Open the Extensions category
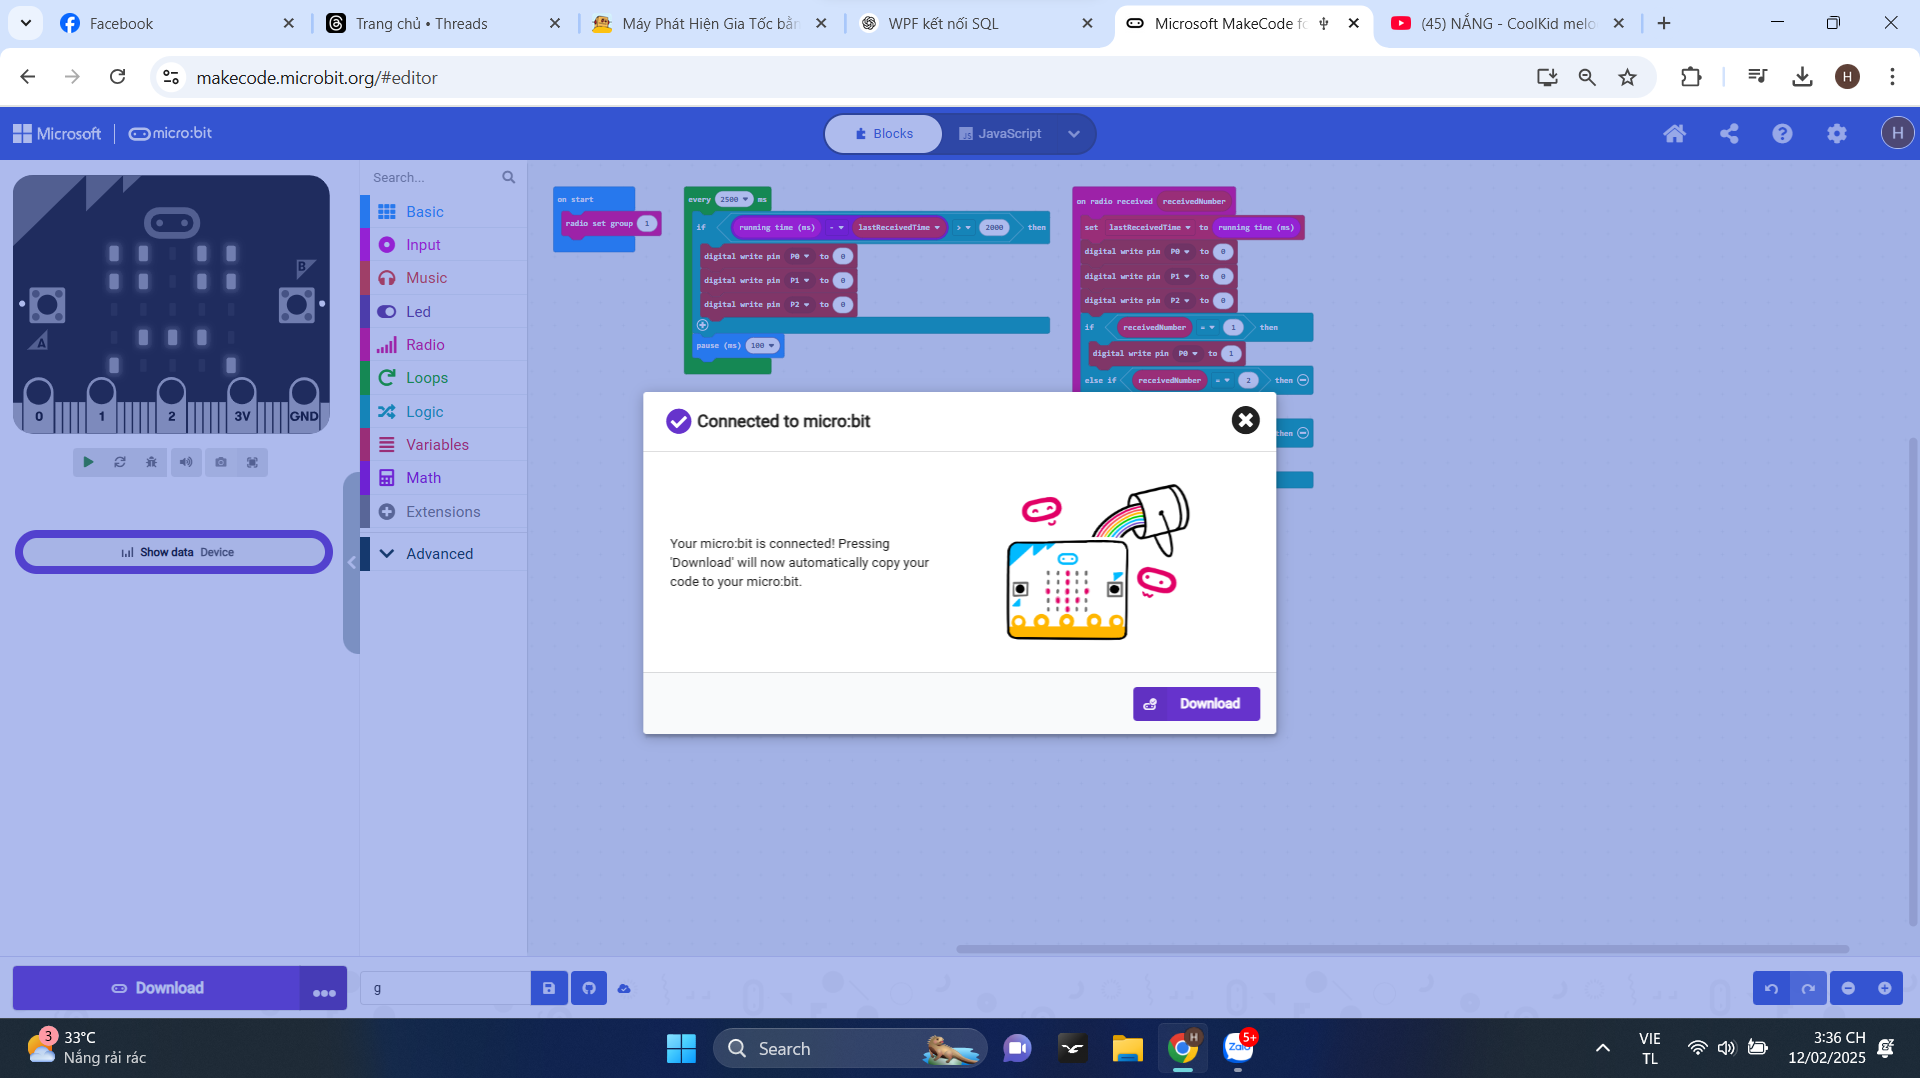This screenshot has height=1078, width=1920. [444, 512]
